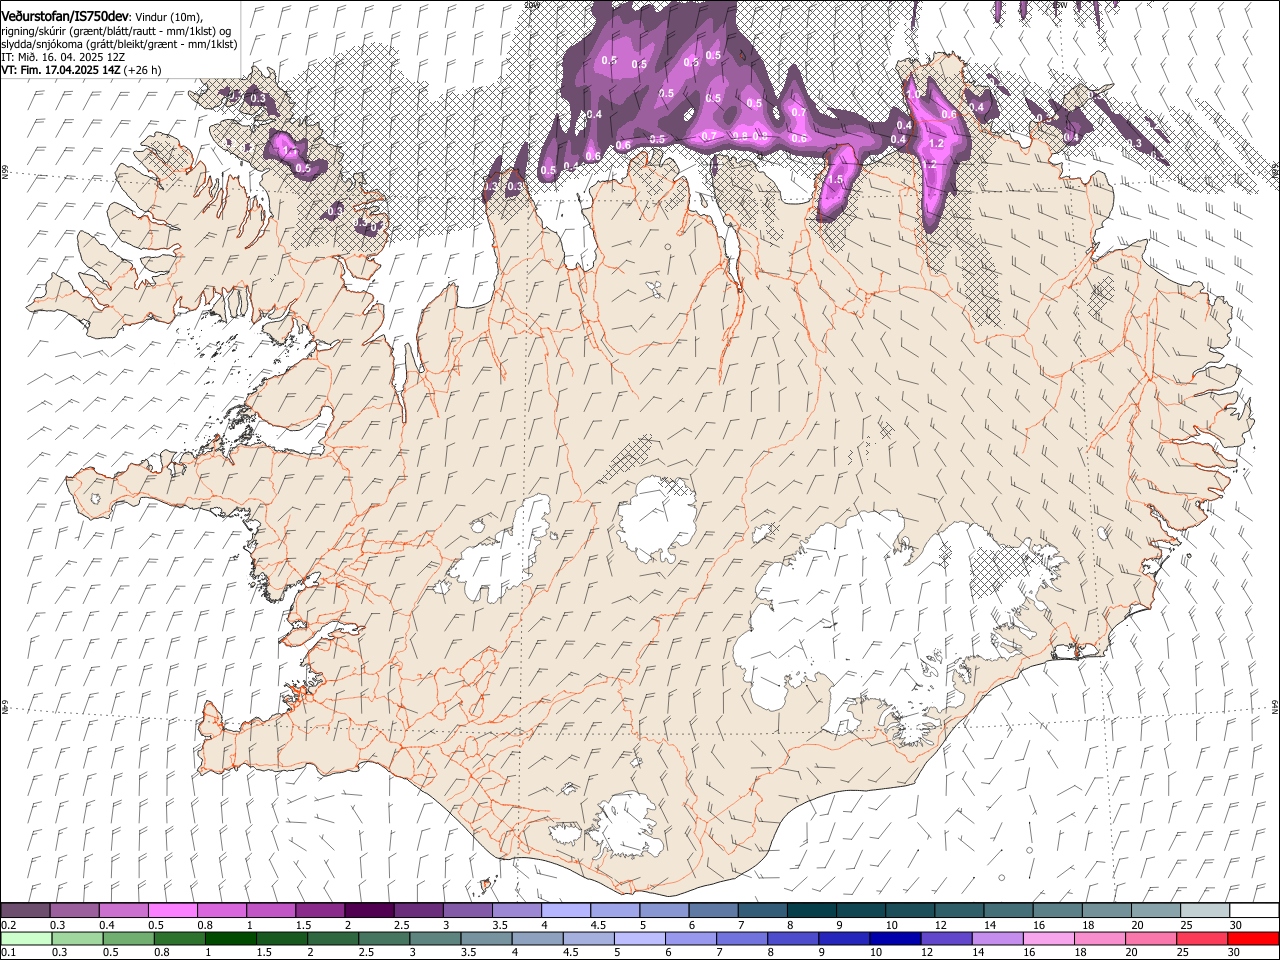Click the Veðurstofan/IS750dev title text
Screen dimensions: 1280x960
point(65,16)
